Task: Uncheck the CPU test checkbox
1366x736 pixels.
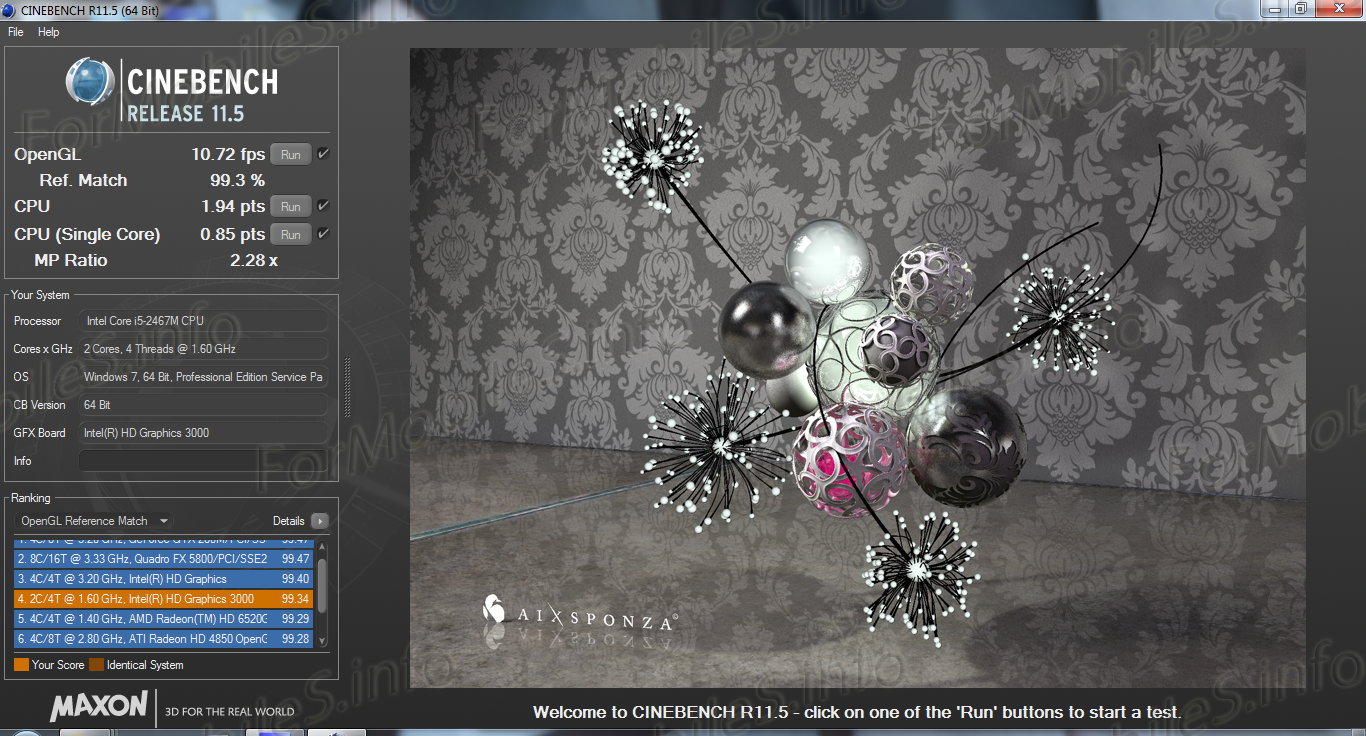Action: [323, 206]
